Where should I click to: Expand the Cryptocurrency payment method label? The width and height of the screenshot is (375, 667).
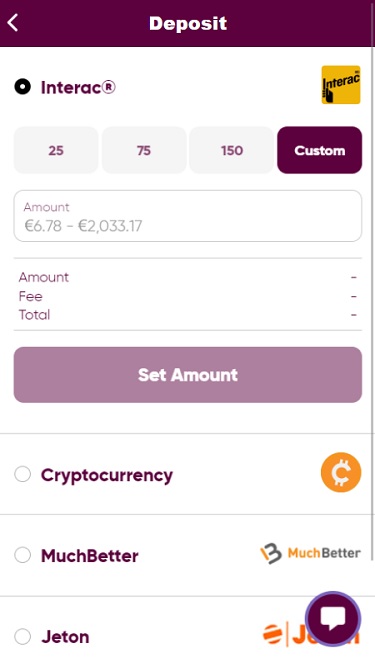pyautogui.click(x=107, y=475)
